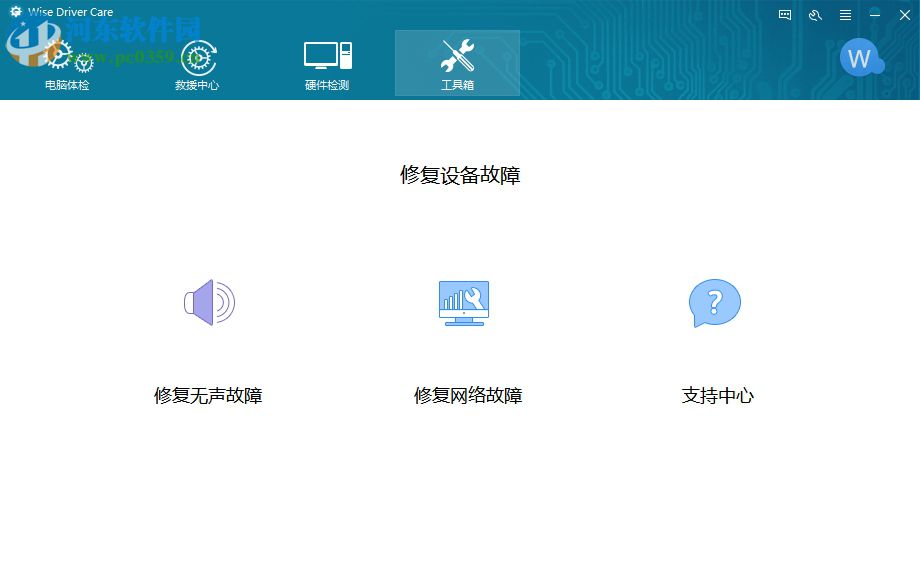This screenshot has width=920, height=580.
Task: Click the 修复网络故障 text label
Action: [467, 395]
